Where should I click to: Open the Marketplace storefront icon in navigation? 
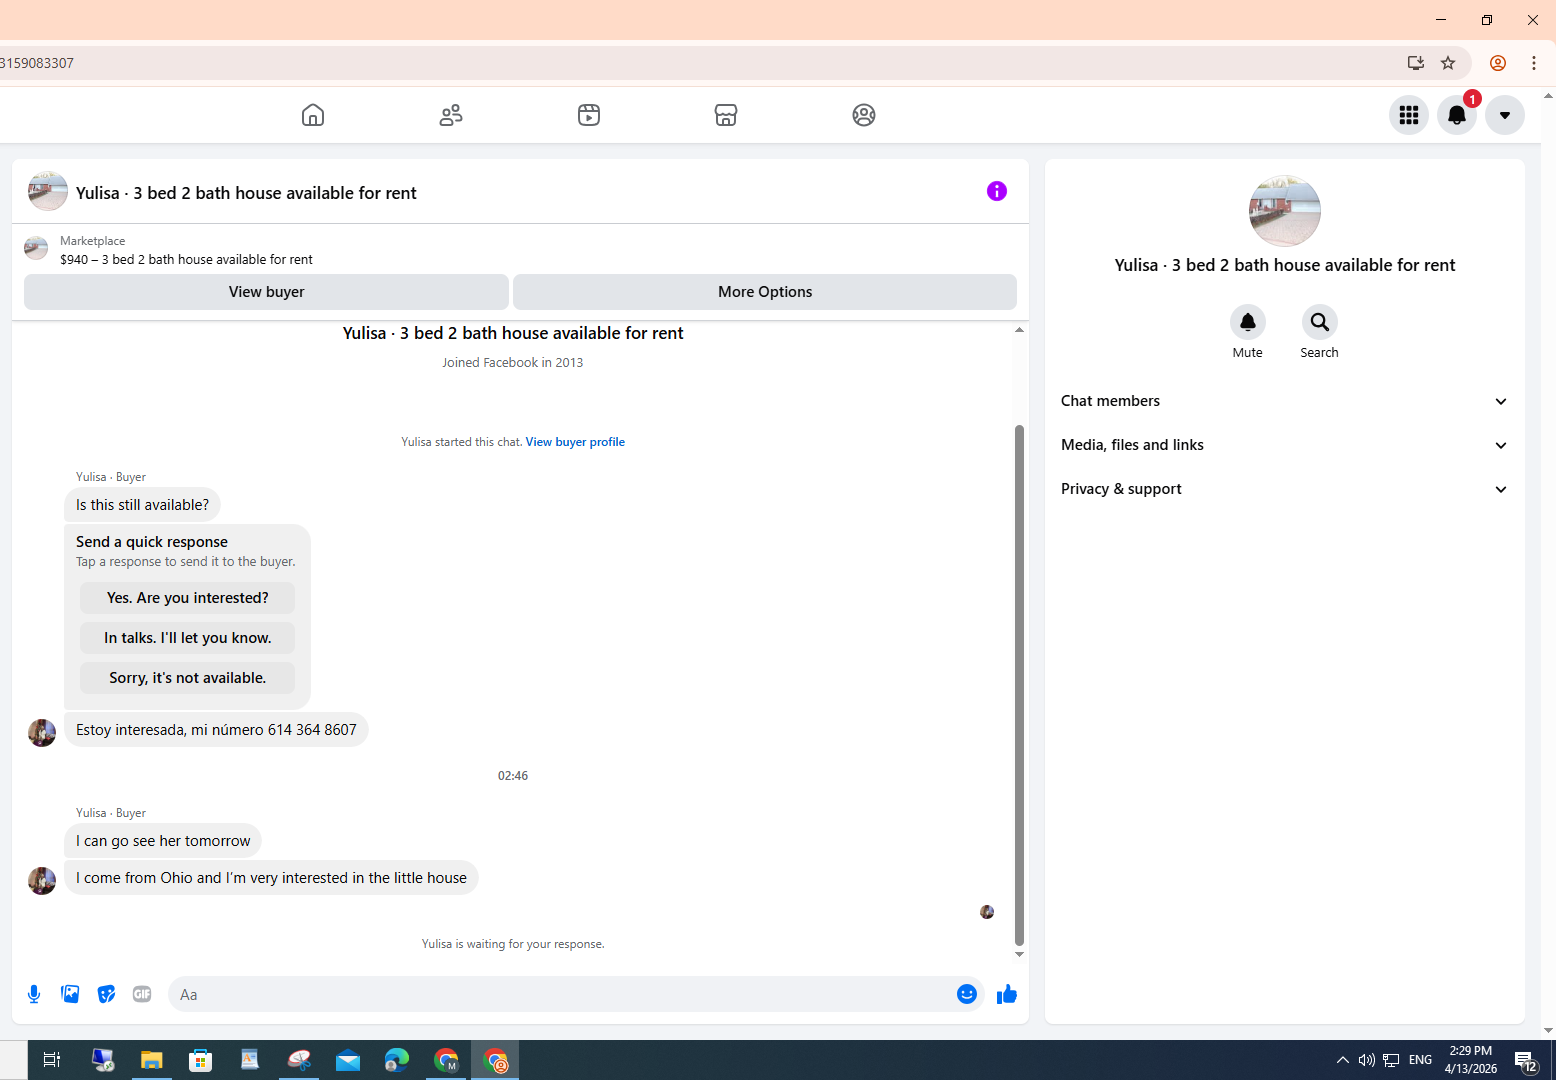coord(726,115)
